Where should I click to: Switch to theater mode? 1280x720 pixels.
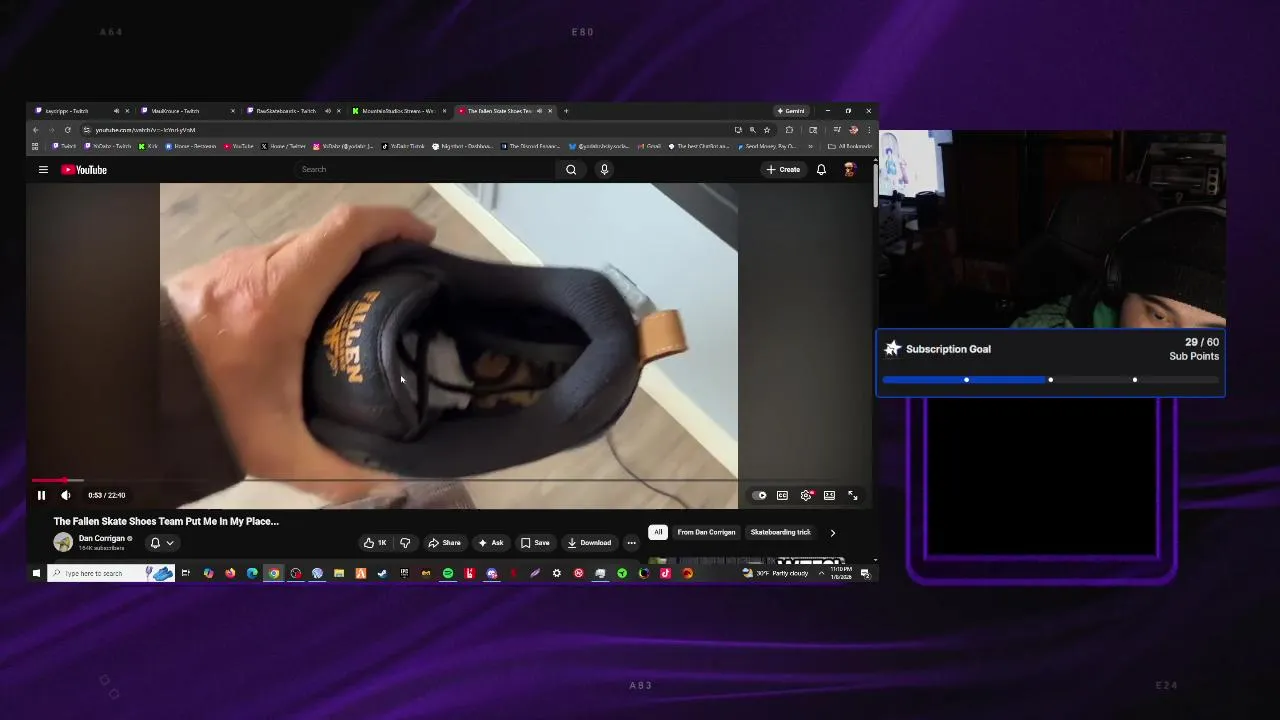click(829, 495)
